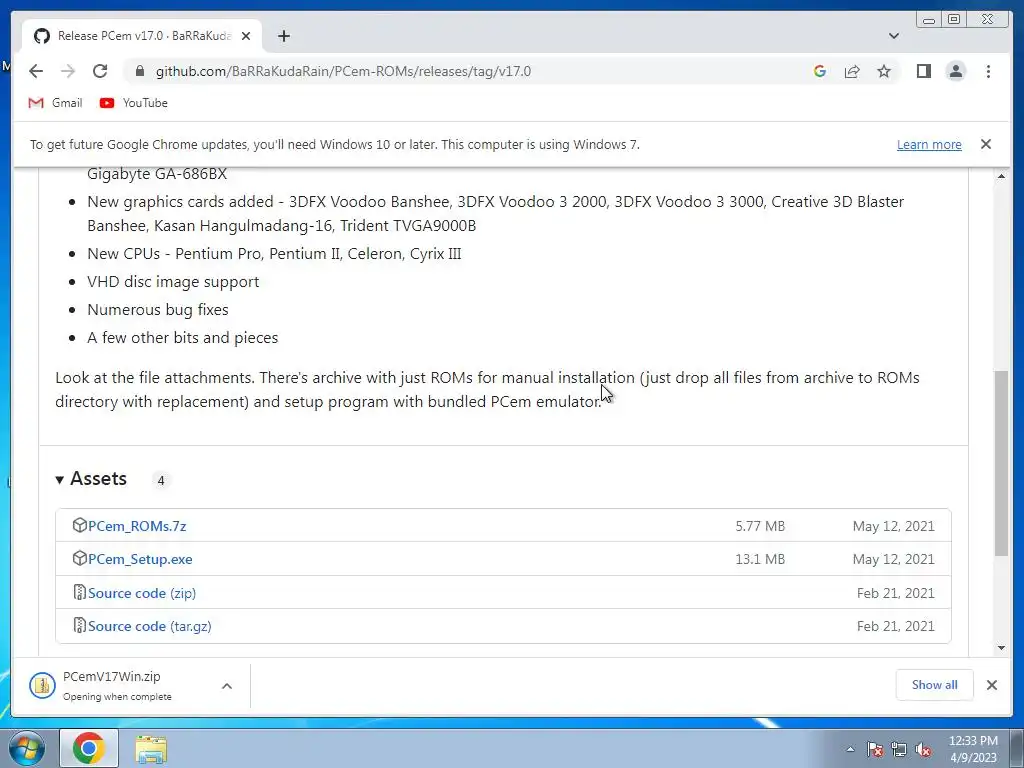Click the archive icon beside Source code (tar.gz)
The height and width of the screenshot is (768, 1024).
click(79, 625)
